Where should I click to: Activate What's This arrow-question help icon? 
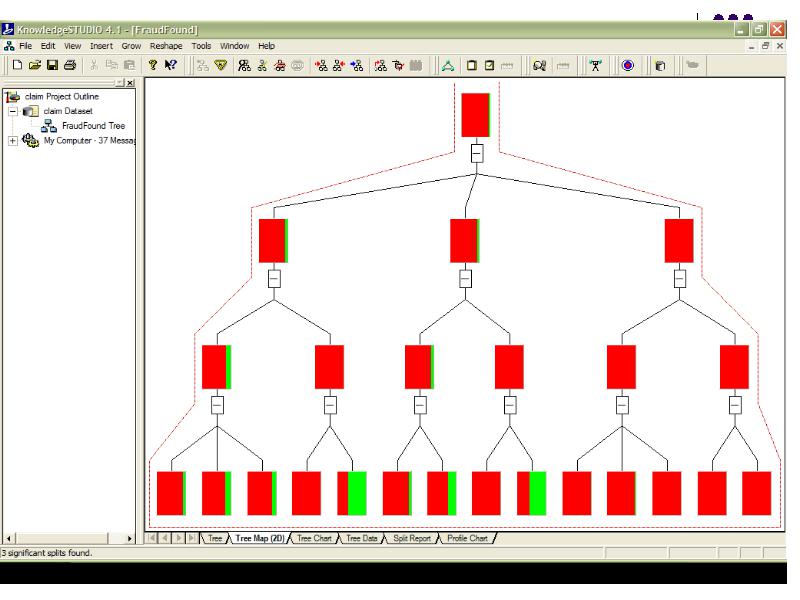click(x=170, y=65)
